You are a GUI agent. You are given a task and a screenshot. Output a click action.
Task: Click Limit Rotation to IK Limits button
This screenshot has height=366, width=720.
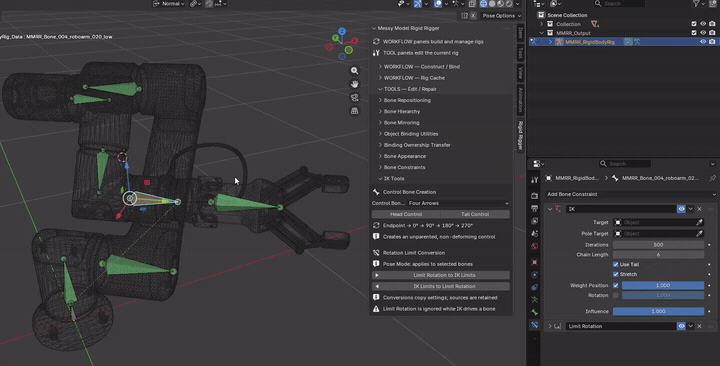pos(441,275)
